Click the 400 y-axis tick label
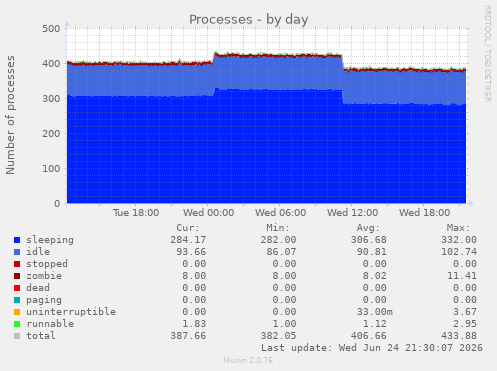The width and height of the screenshot is (497, 371). [x=51, y=64]
